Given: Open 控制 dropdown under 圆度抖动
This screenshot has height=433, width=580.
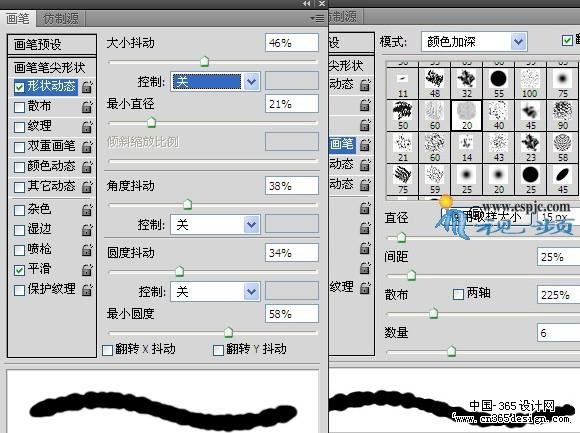Looking at the screenshot, I should 215,292.
